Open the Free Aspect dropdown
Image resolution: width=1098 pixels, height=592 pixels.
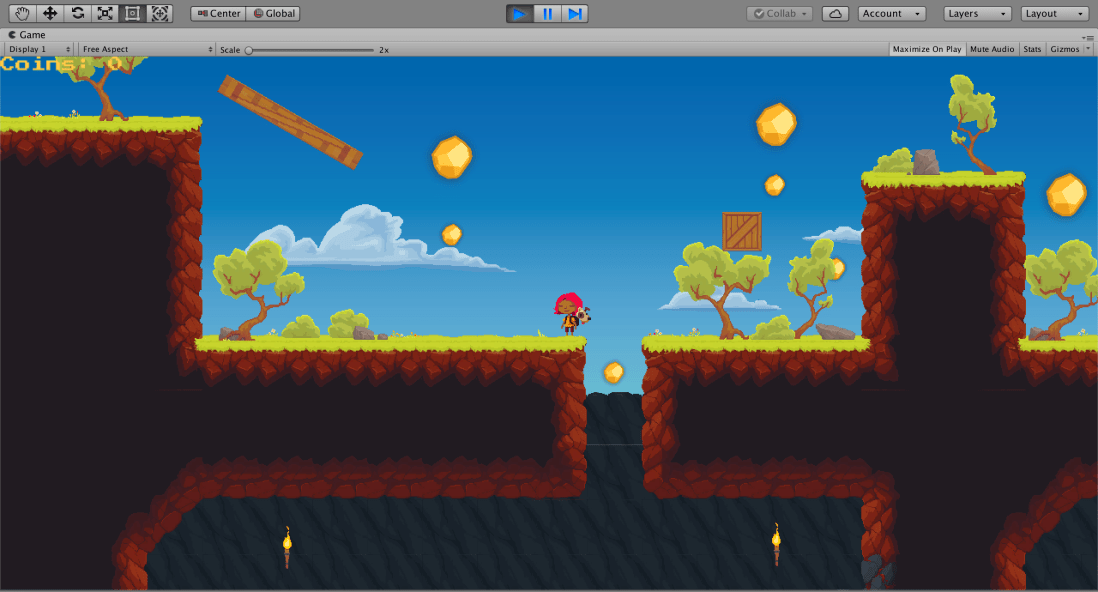147,49
